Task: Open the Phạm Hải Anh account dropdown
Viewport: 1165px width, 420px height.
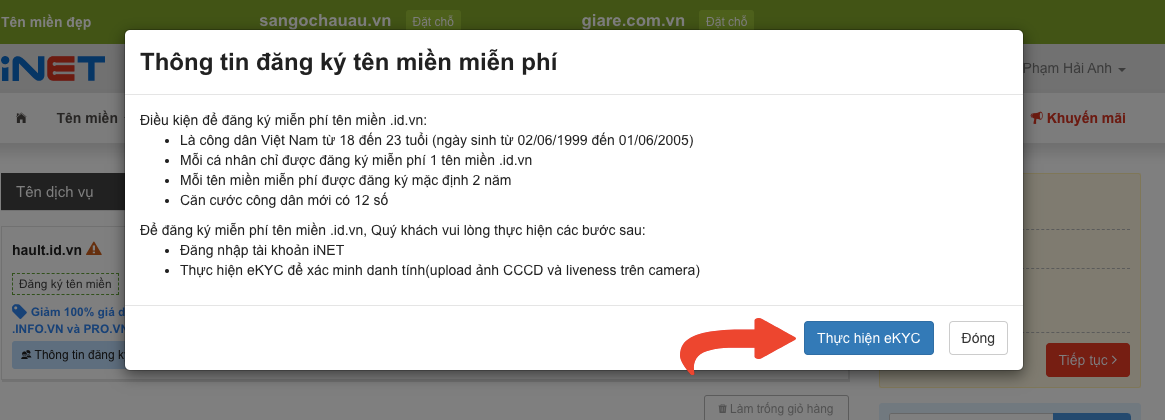Action: pyautogui.click(x=1075, y=69)
